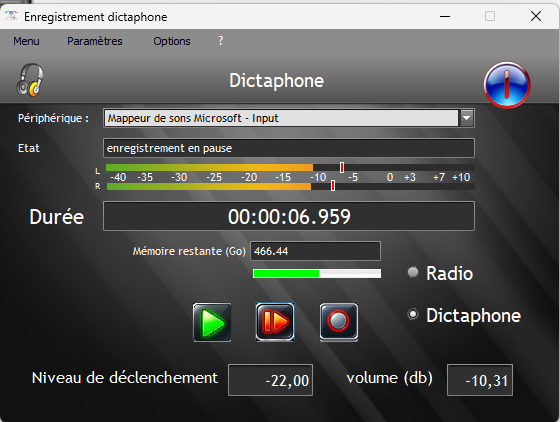Screen dimensions: 560x422
Task: Click the L channel level meter bar
Action: [x=290, y=167]
